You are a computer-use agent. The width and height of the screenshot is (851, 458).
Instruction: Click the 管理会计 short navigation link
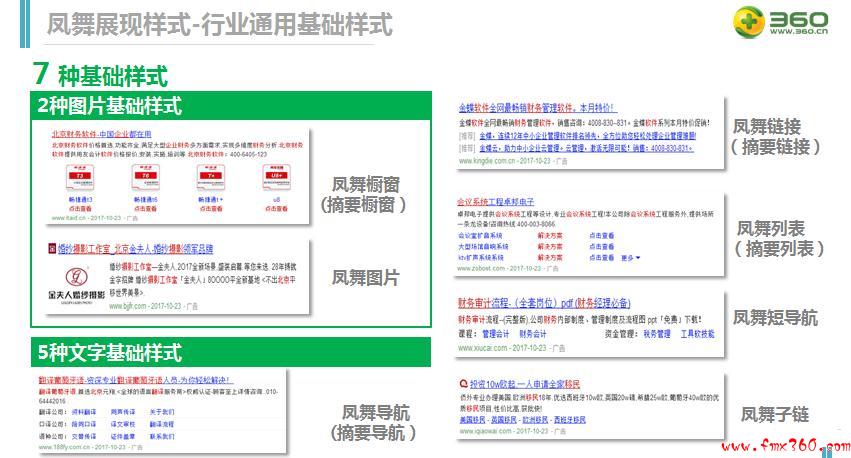[x=496, y=334]
